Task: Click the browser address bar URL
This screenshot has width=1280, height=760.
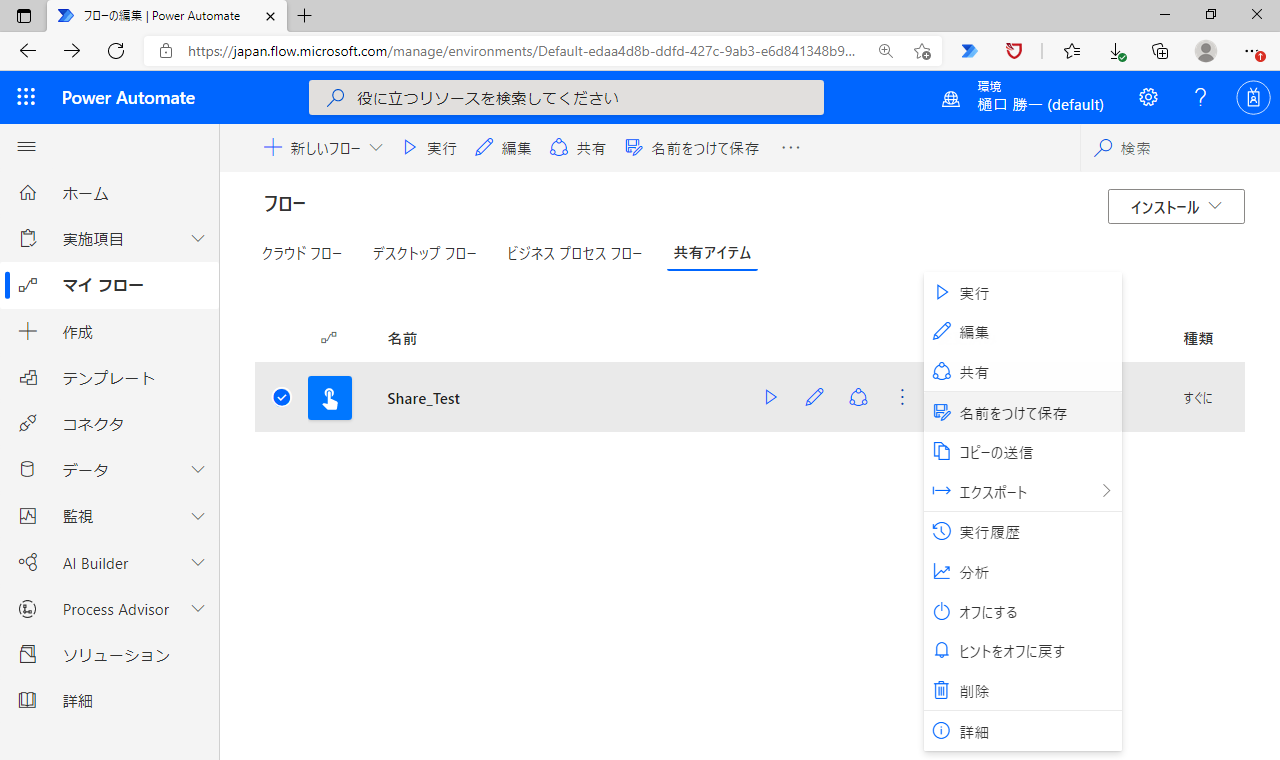Action: [x=521, y=51]
